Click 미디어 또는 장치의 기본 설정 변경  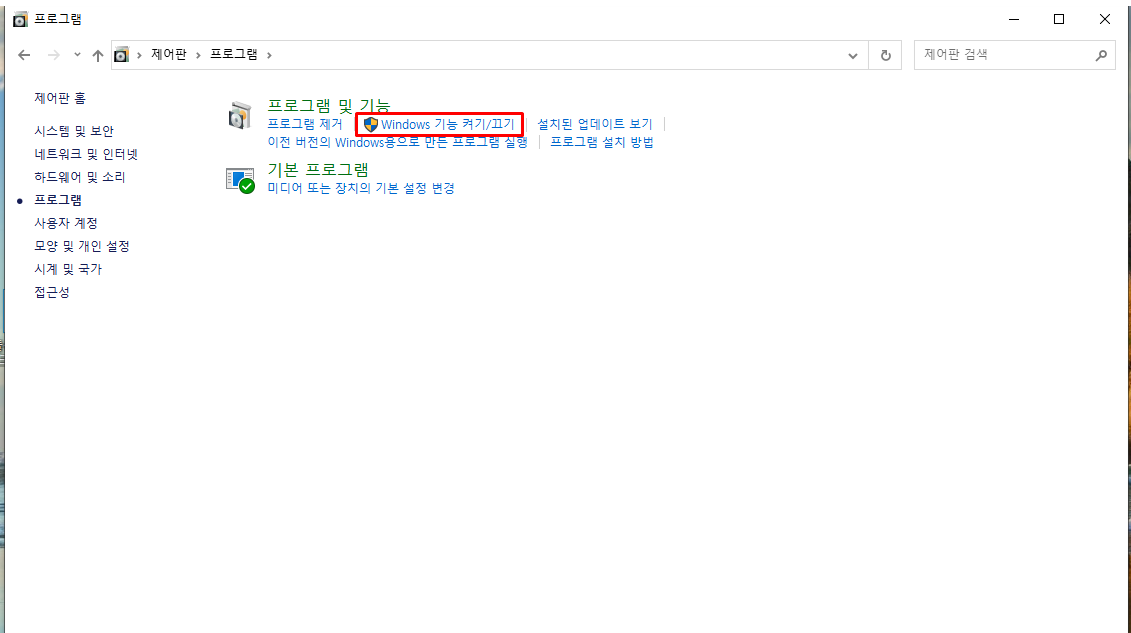coord(361,188)
